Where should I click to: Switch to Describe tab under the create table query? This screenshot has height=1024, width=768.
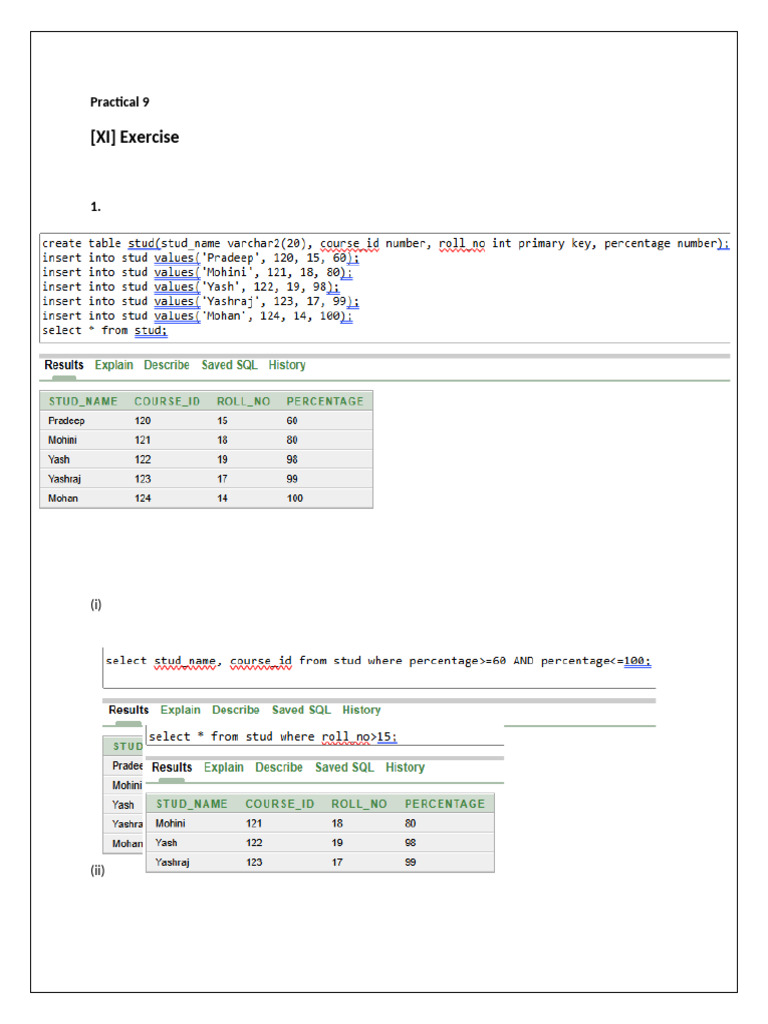(166, 365)
